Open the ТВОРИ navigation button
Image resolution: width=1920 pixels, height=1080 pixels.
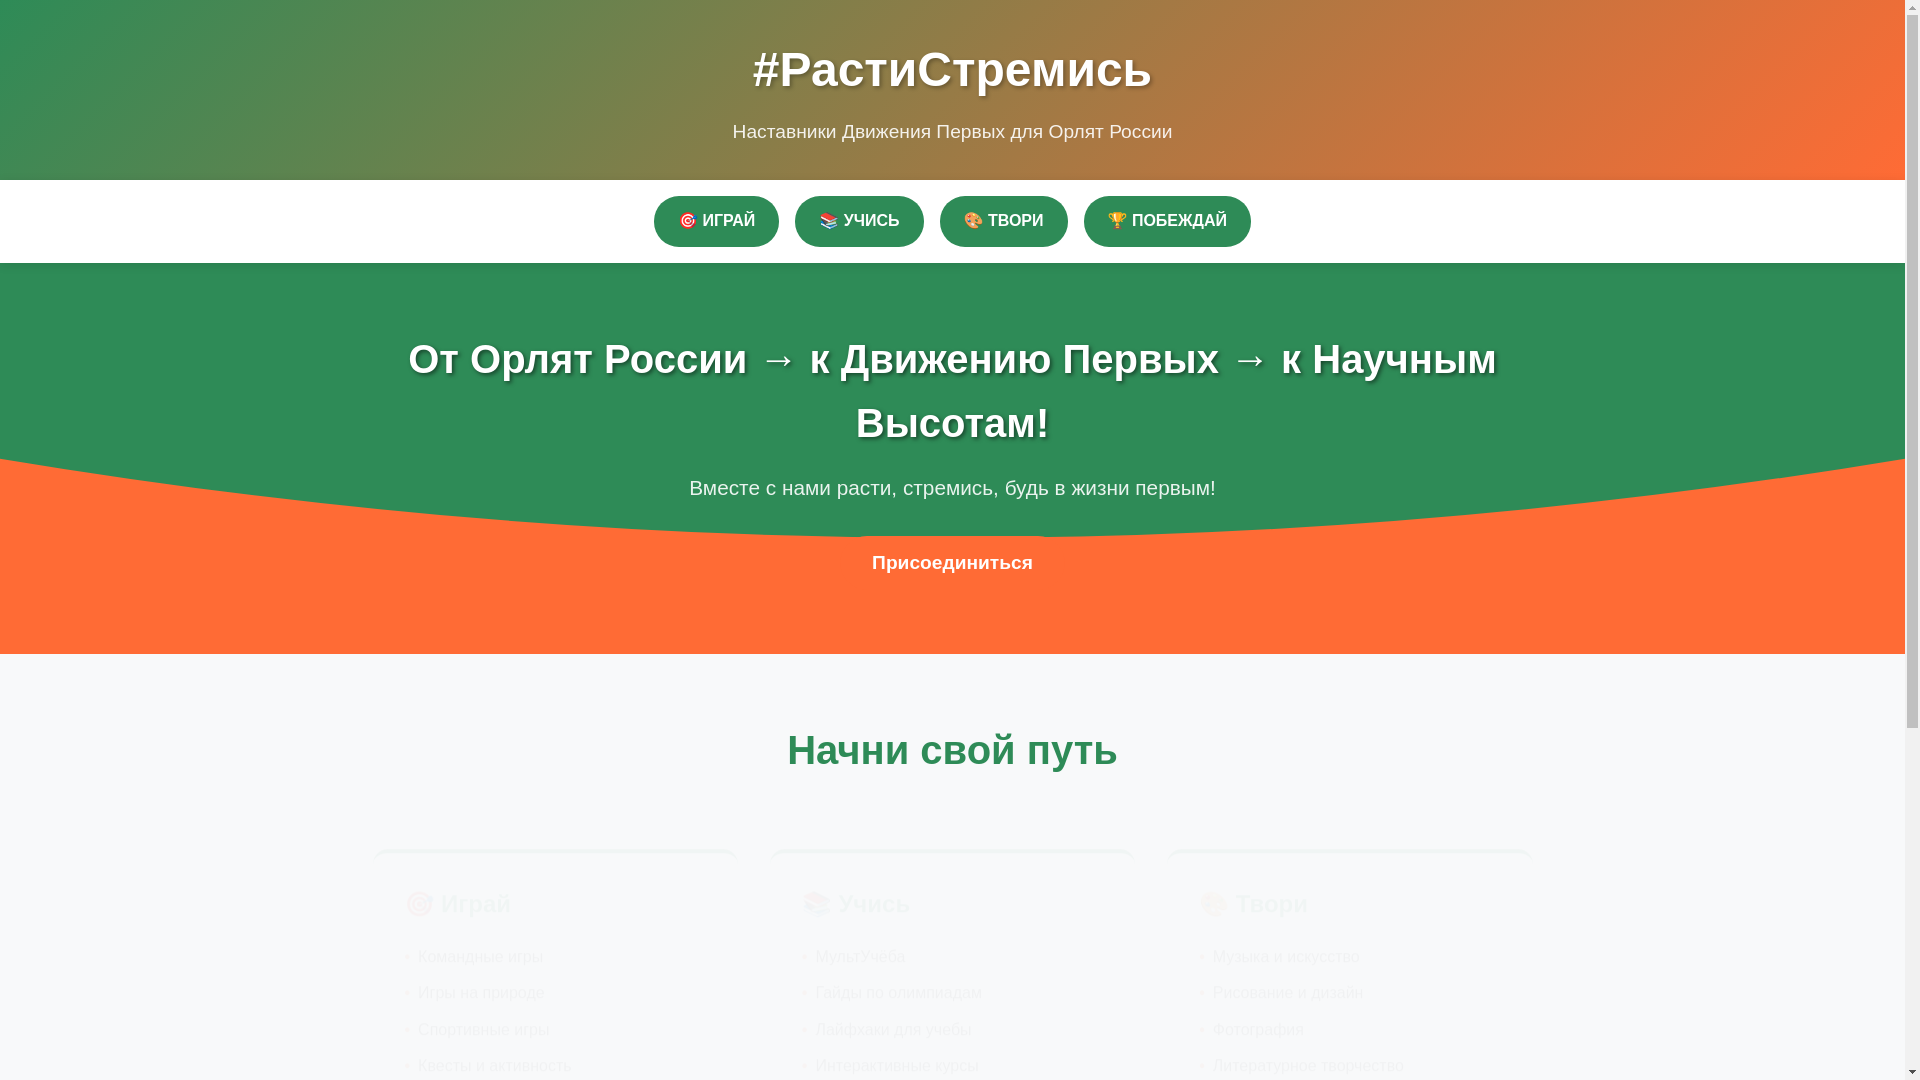pyautogui.click(x=1003, y=221)
